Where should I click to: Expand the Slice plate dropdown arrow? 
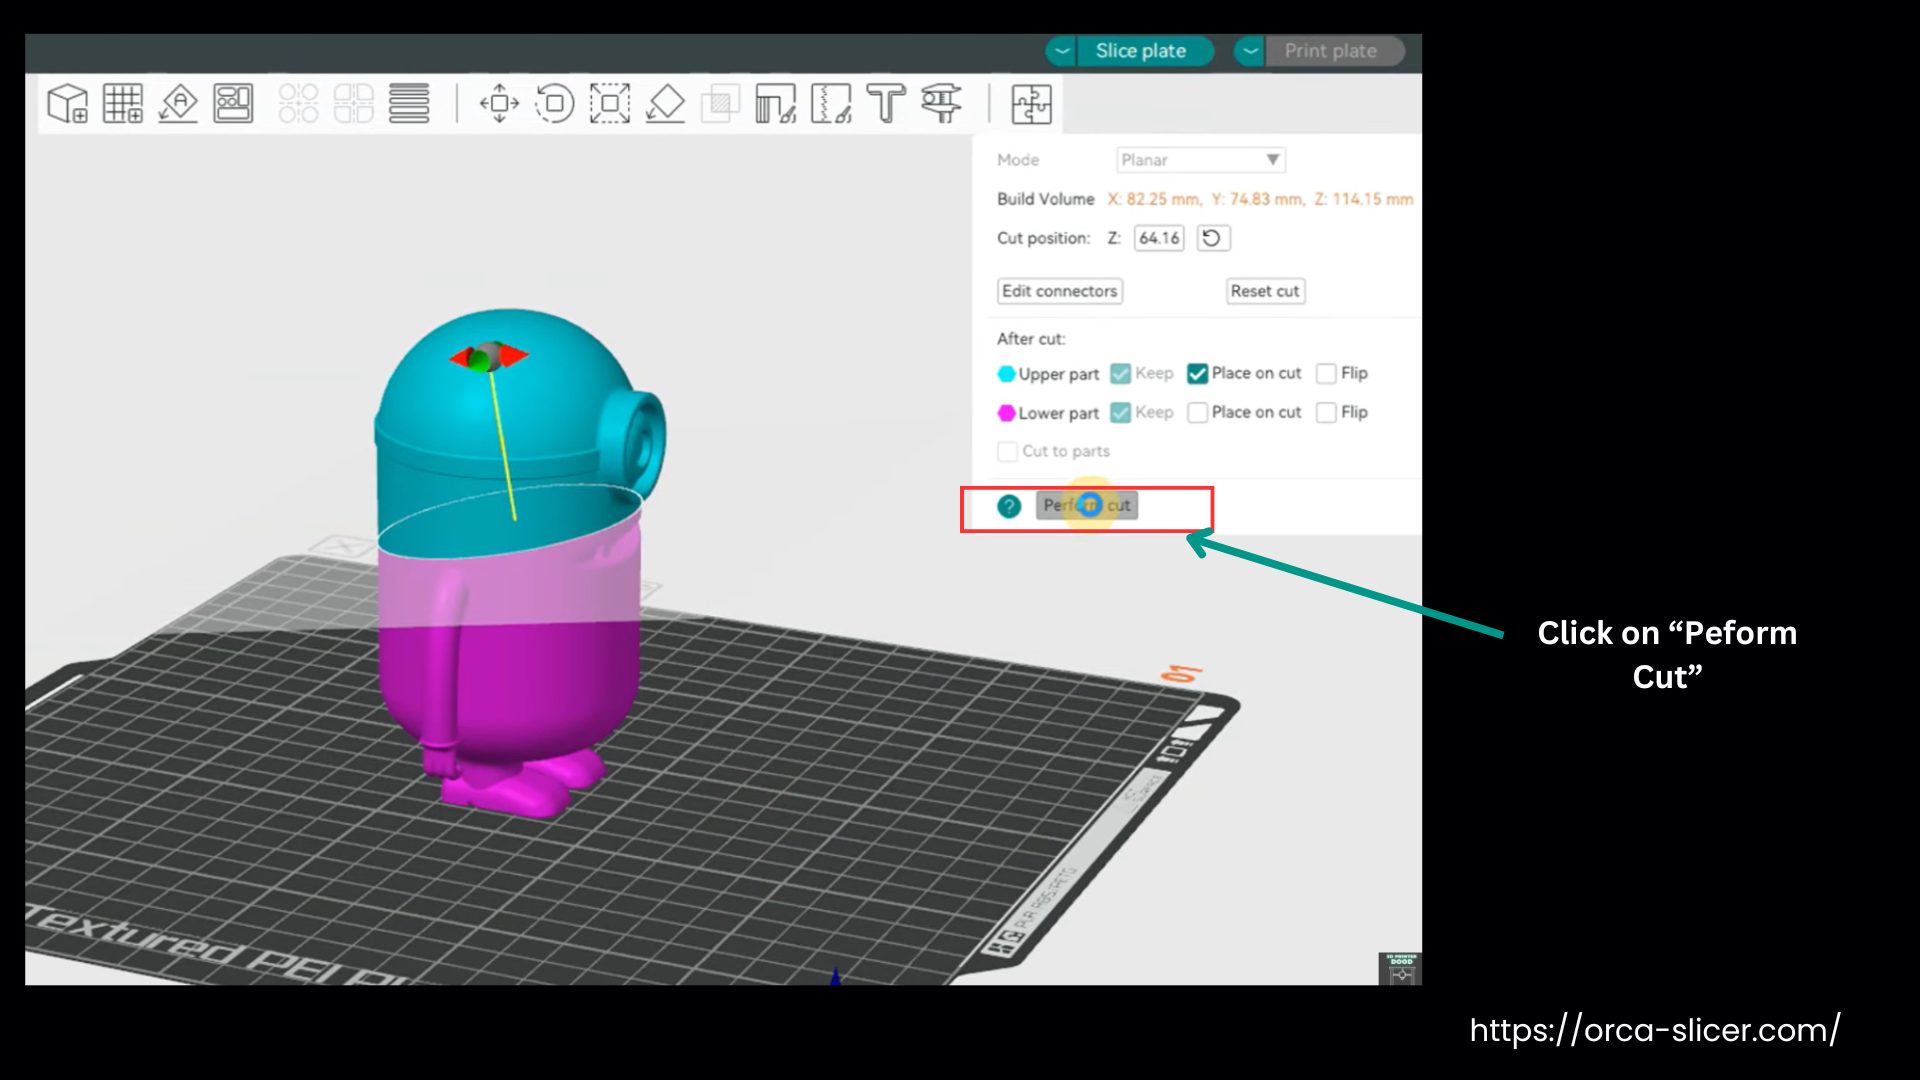coord(1062,51)
